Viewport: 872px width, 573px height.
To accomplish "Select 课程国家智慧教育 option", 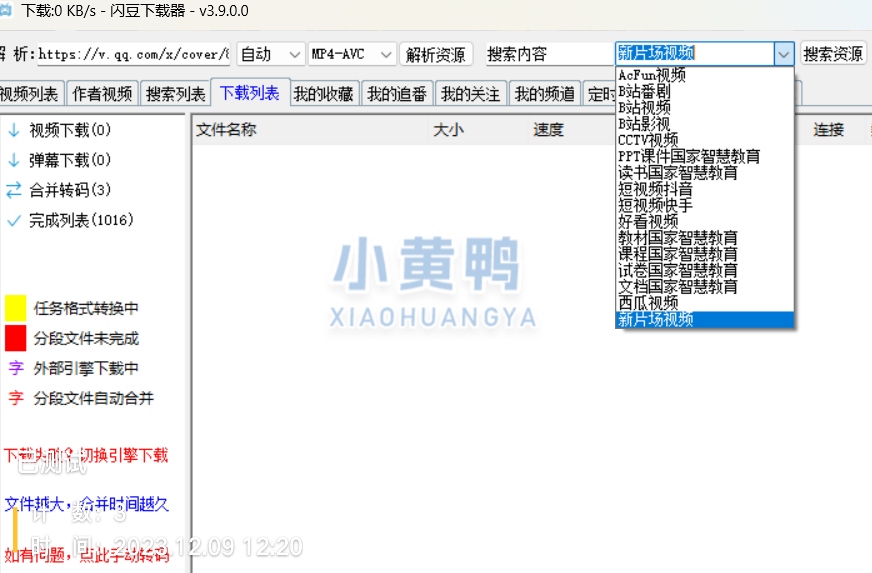I will 705,254.
